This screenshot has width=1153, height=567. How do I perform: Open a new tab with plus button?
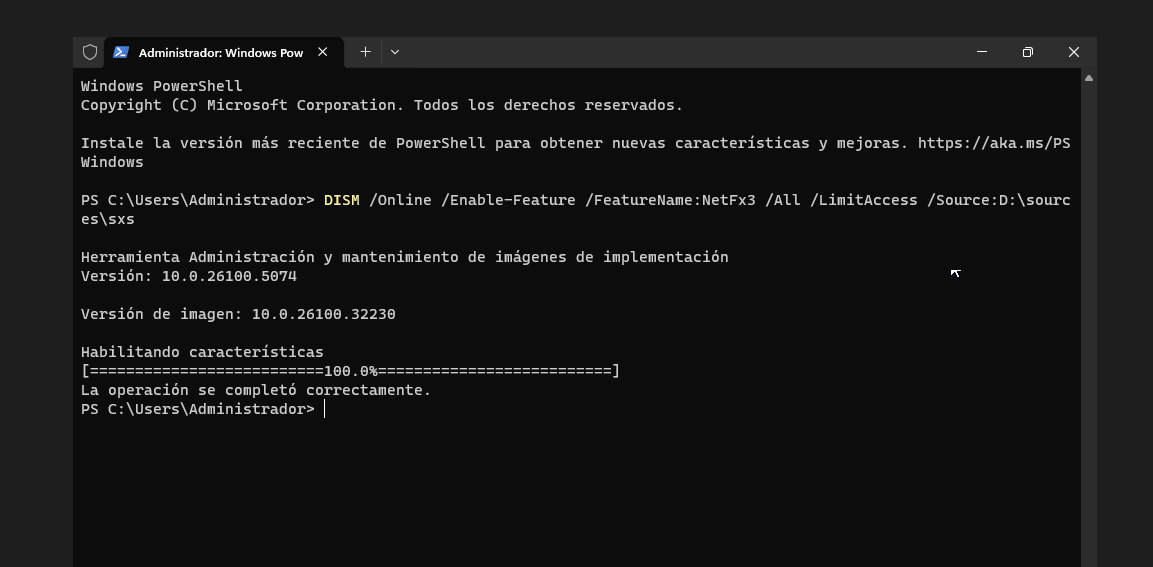click(x=365, y=52)
